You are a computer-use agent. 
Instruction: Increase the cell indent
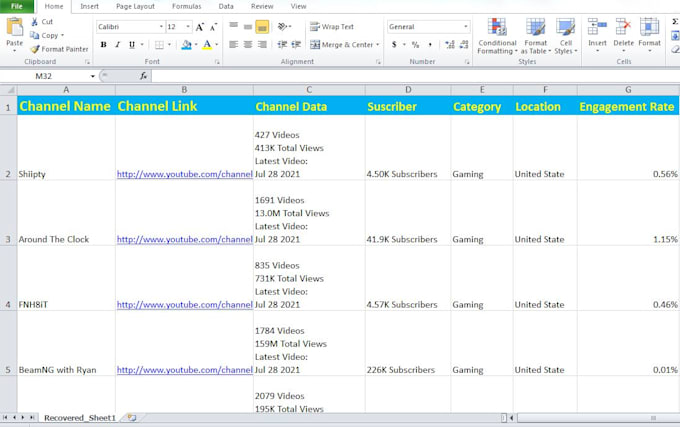tap(296, 44)
